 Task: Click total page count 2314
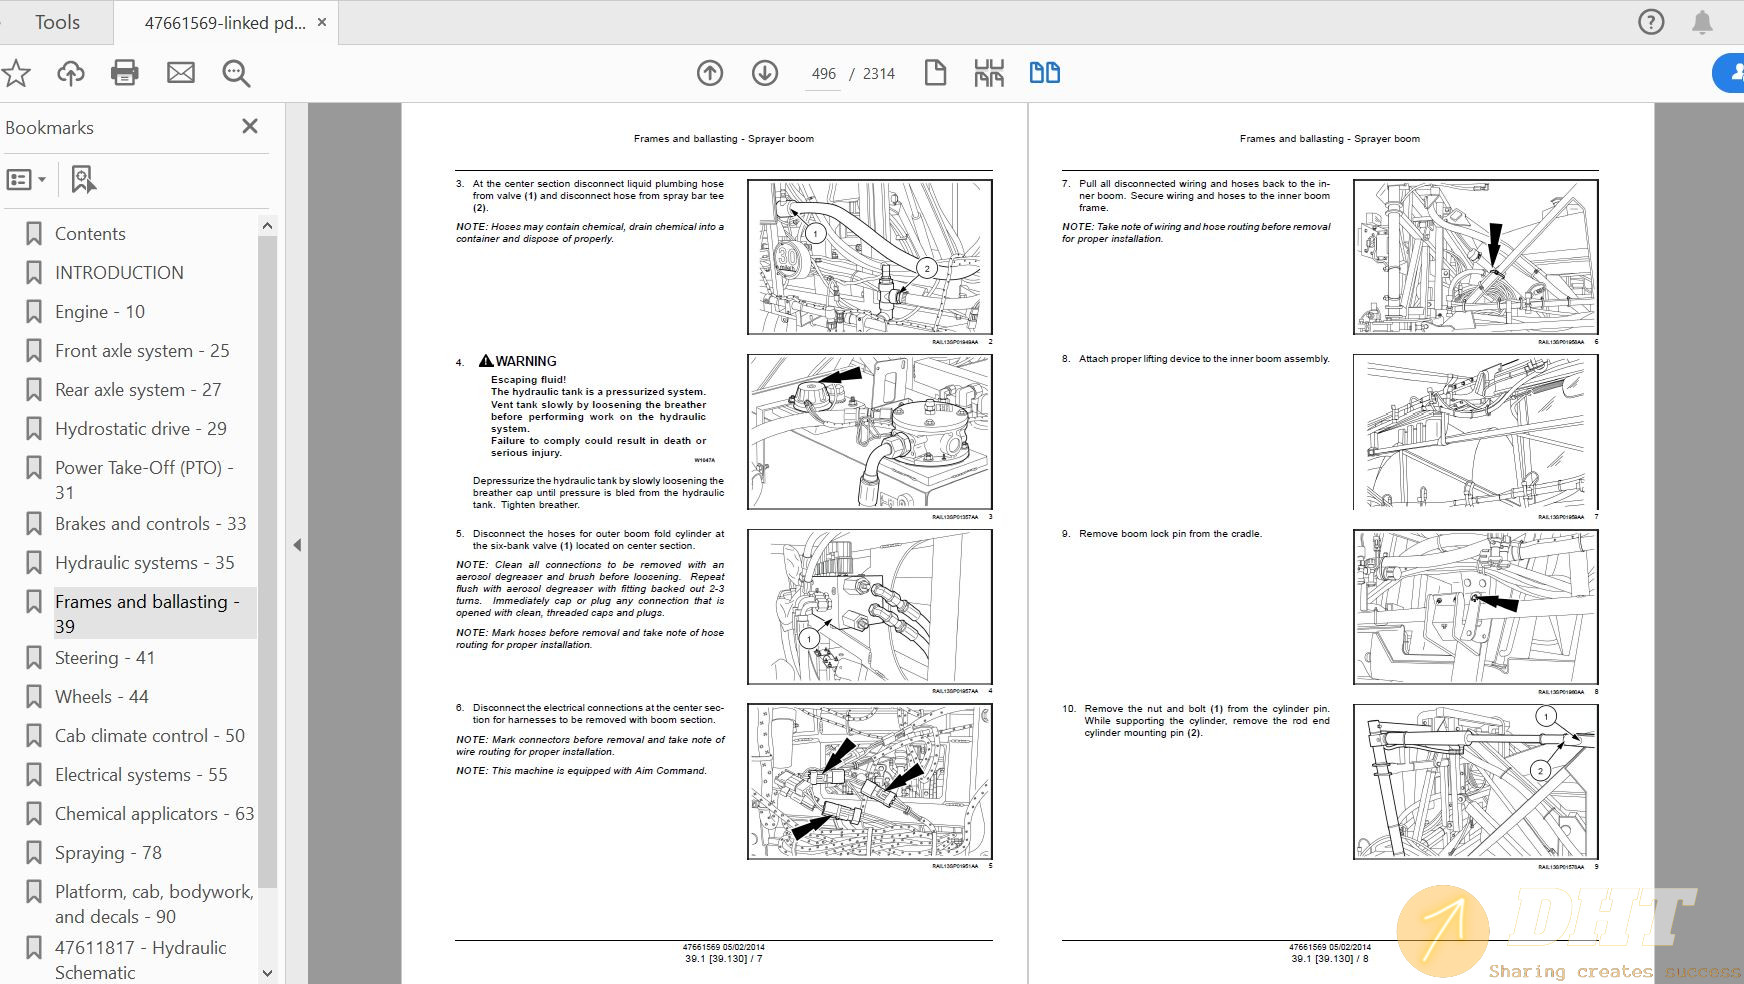pyautogui.click(x=879, y=74)
